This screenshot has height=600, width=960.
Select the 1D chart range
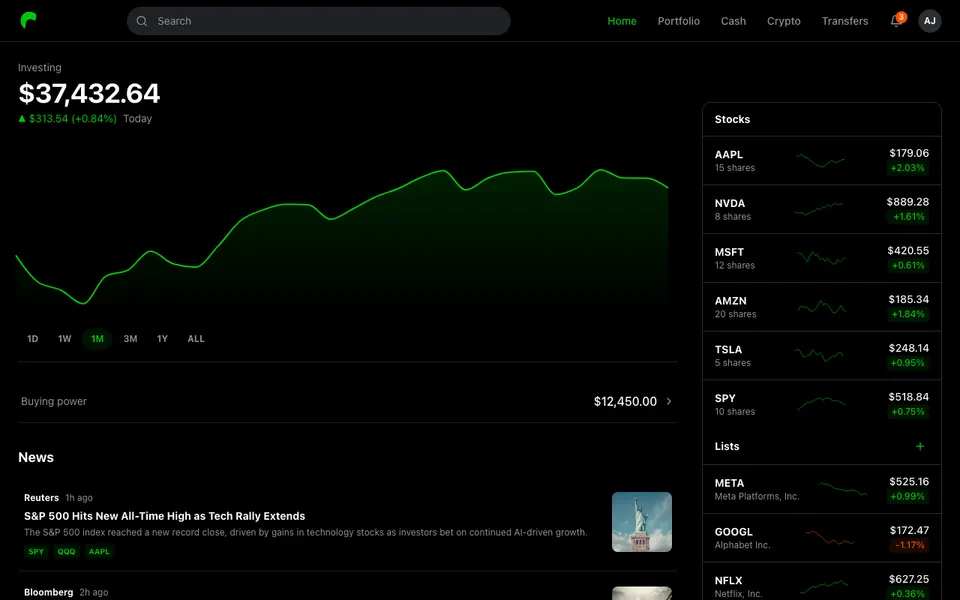point(32,339)
